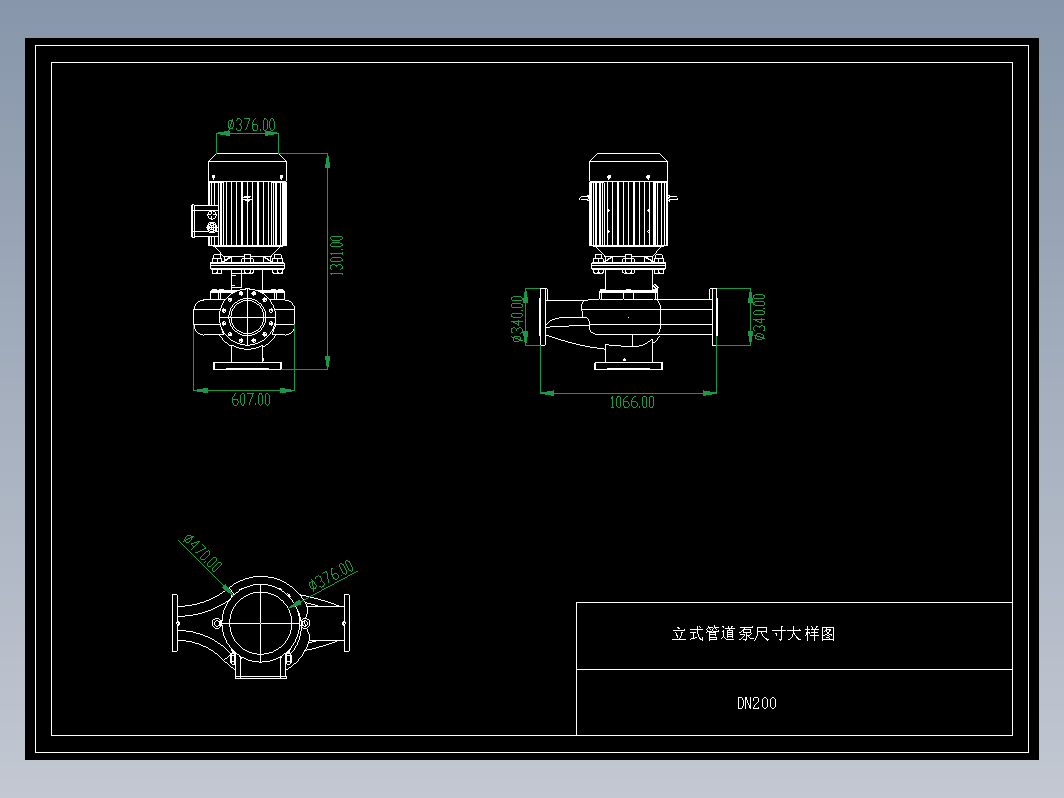Select the circular flange face in front view
The image size is (1064, 798).
(x=248, y=318)
